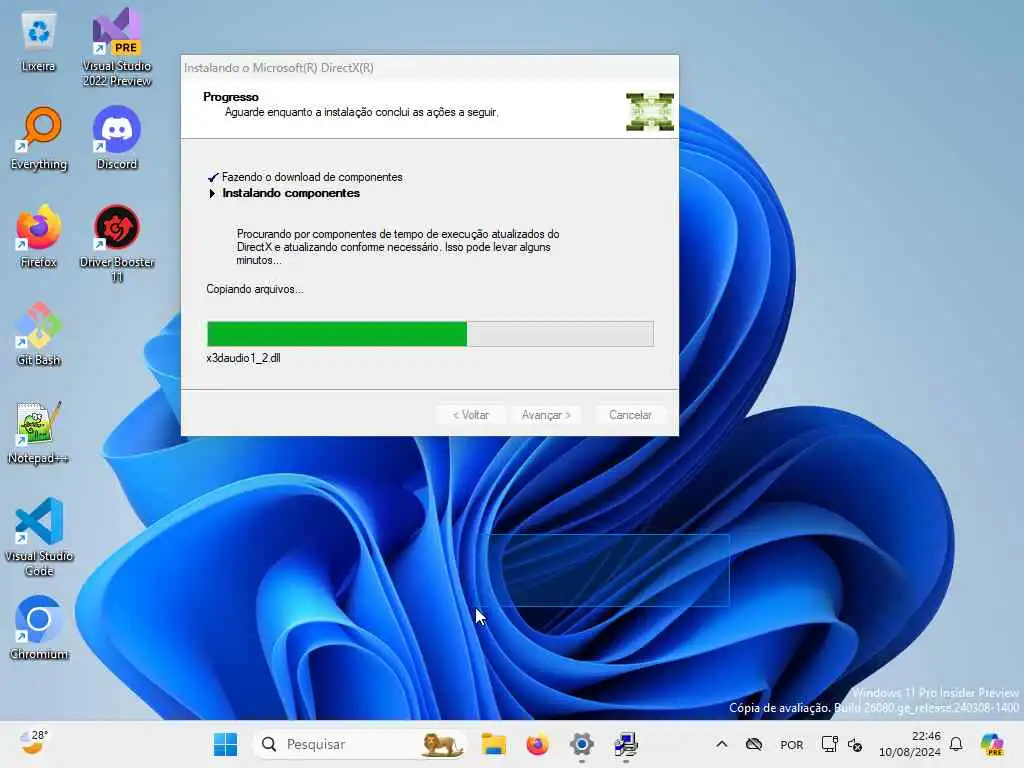Click the 'Copiando arquivos...' status text

coord(255,289)
